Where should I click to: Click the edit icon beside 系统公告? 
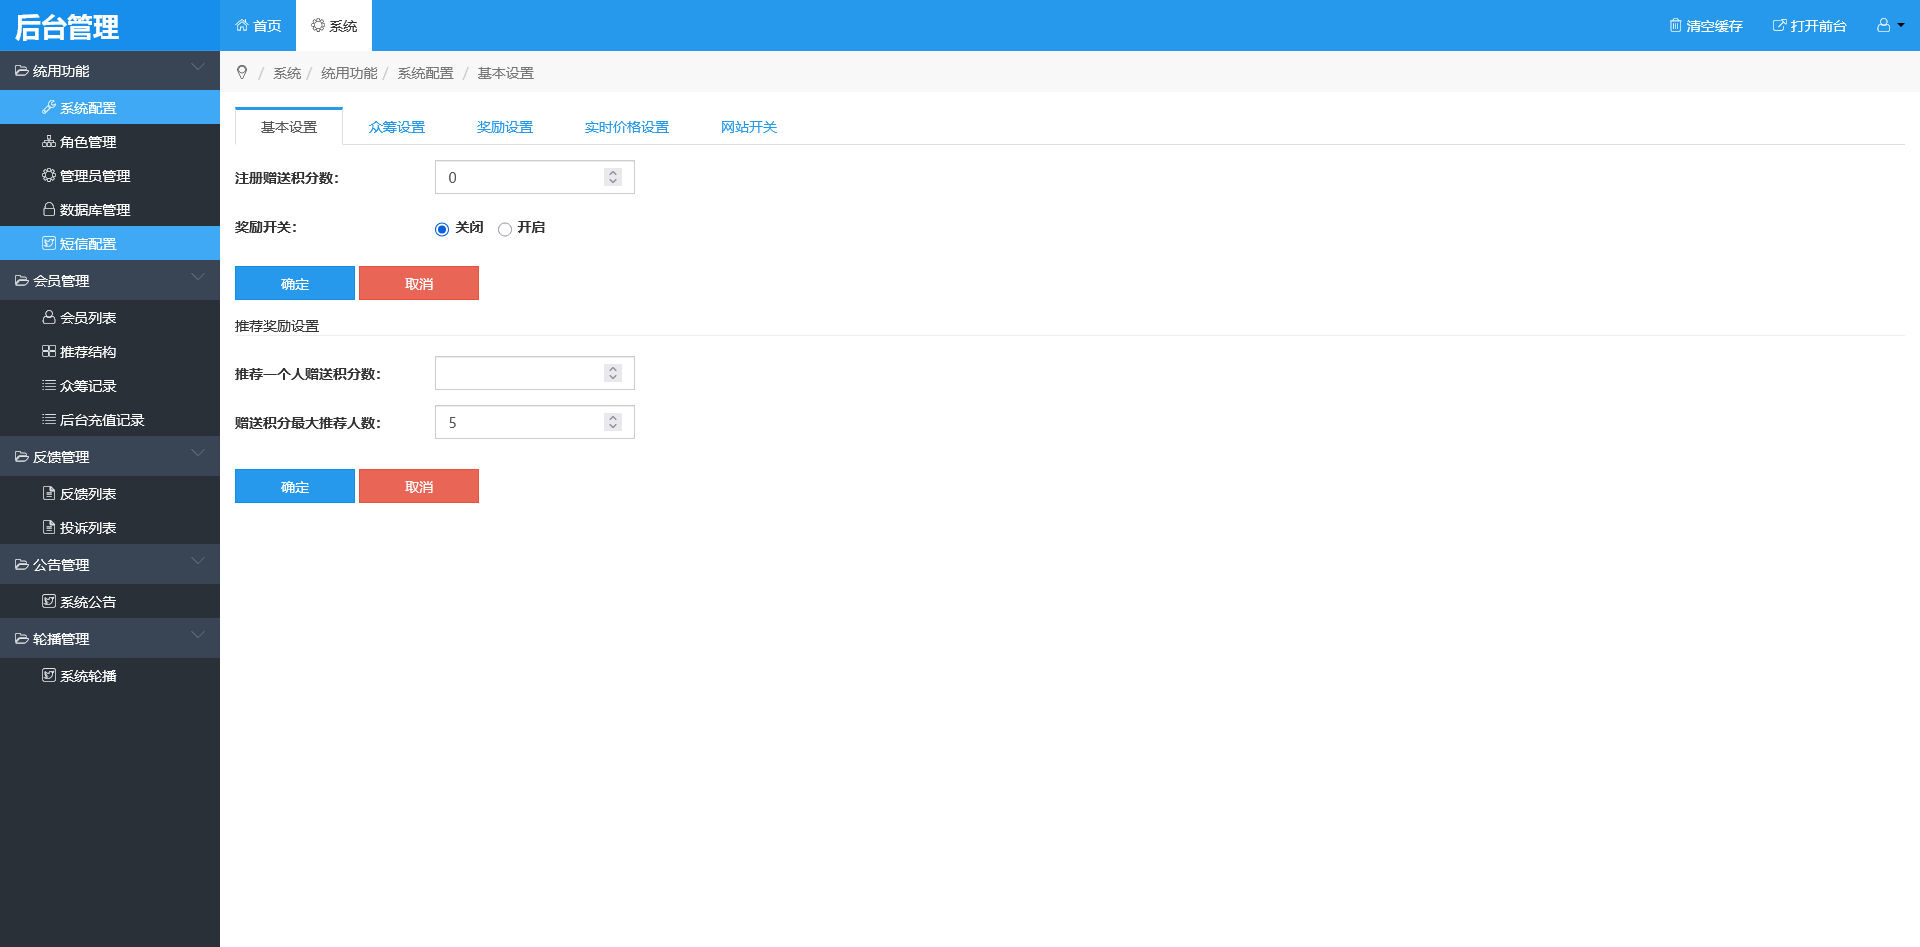(x=49, y=601)
